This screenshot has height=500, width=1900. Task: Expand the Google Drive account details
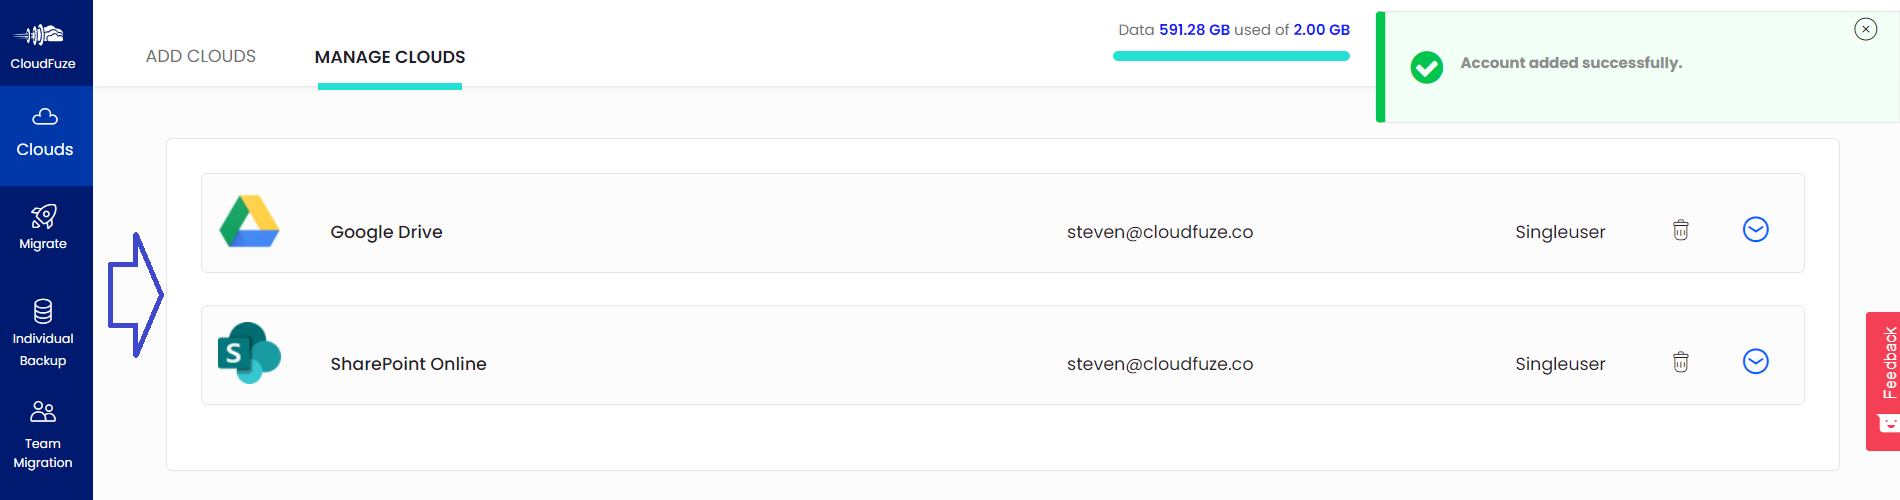(x=1756, y=230)
